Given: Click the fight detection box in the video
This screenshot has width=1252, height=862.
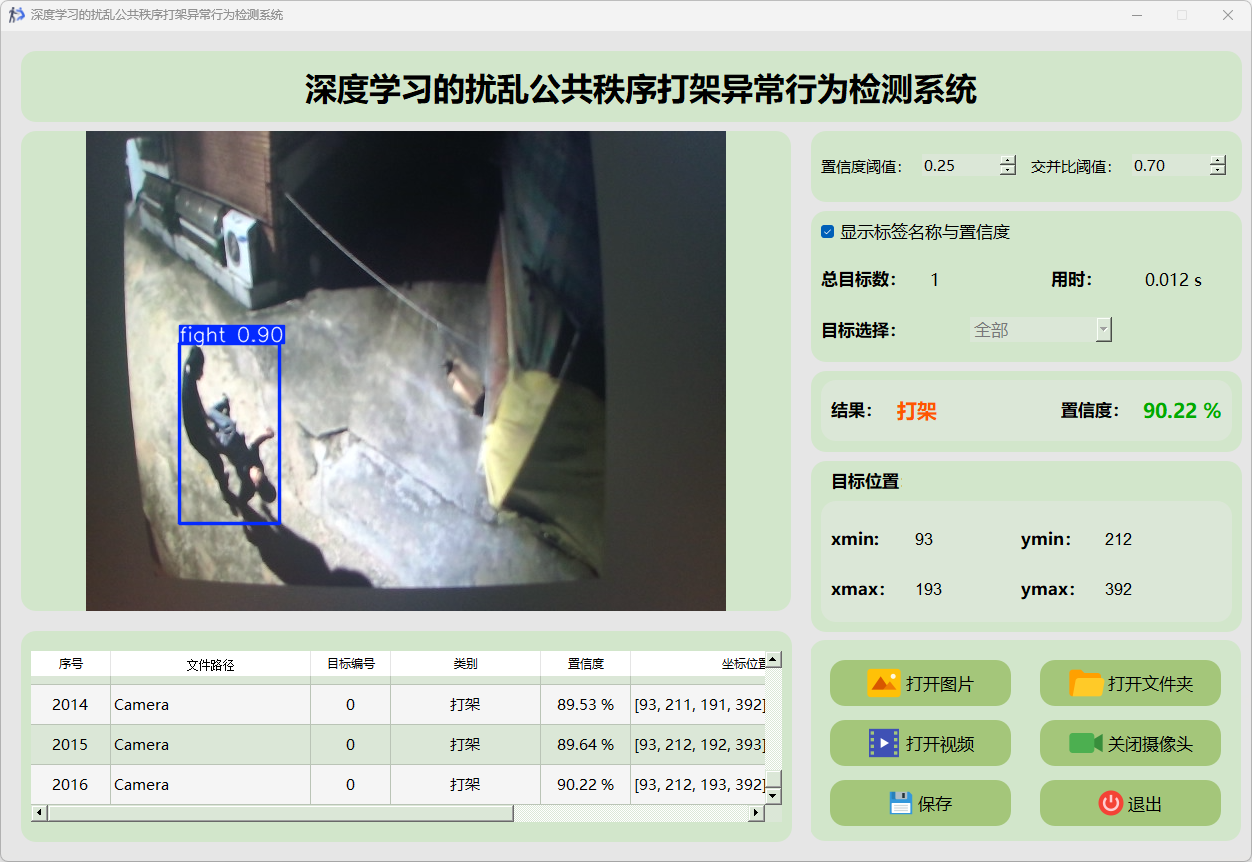Looking at the screenshot, I should 229,430.
